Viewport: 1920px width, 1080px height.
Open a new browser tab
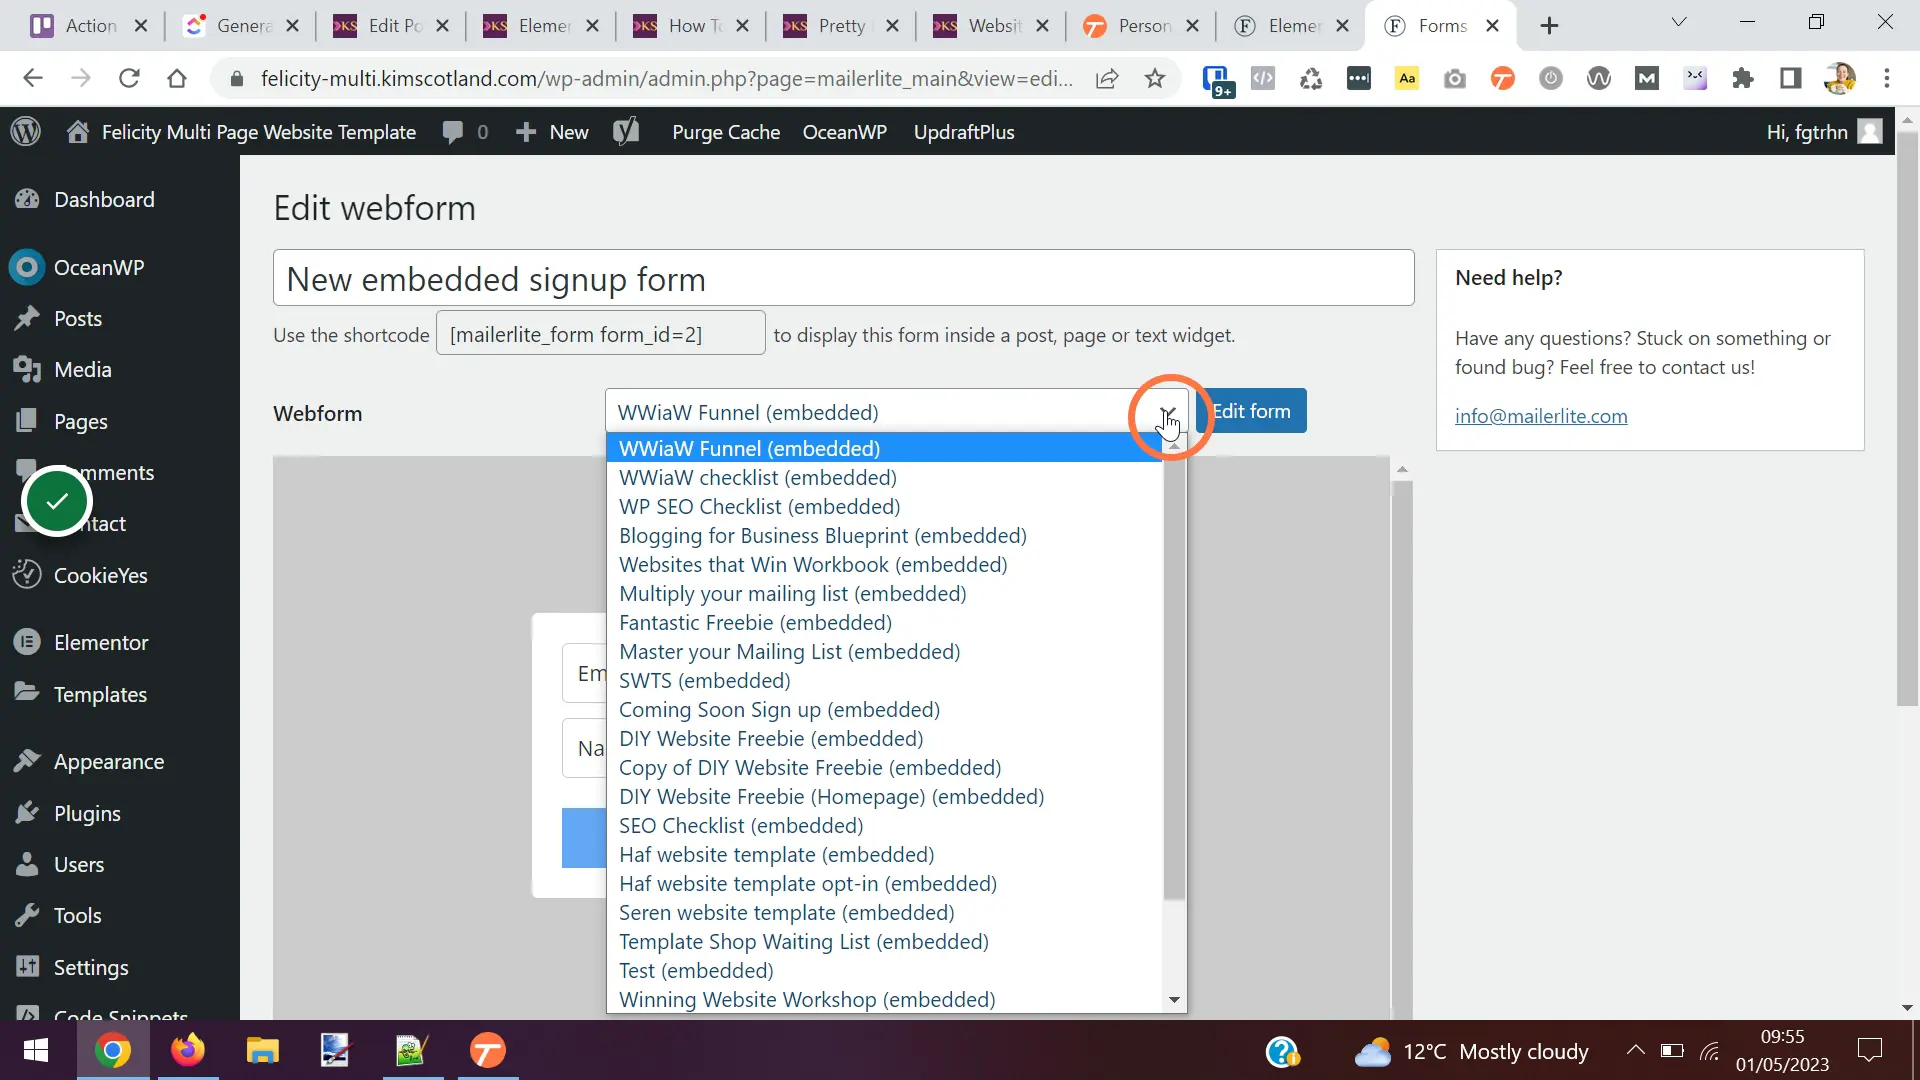pyautogui.click(x=1549, y=26)
